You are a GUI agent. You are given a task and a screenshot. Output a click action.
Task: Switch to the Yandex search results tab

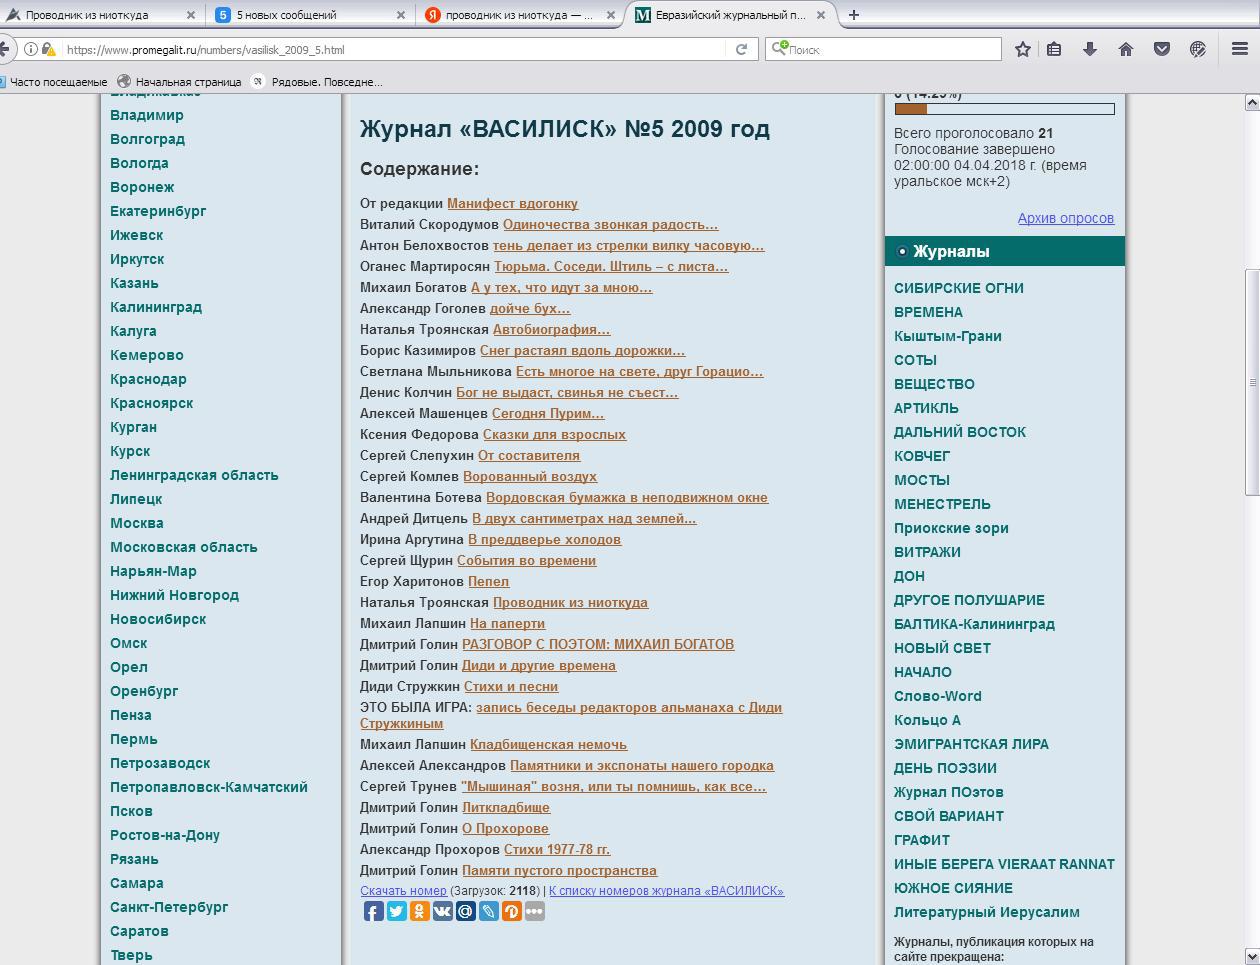tap(521, 15)
